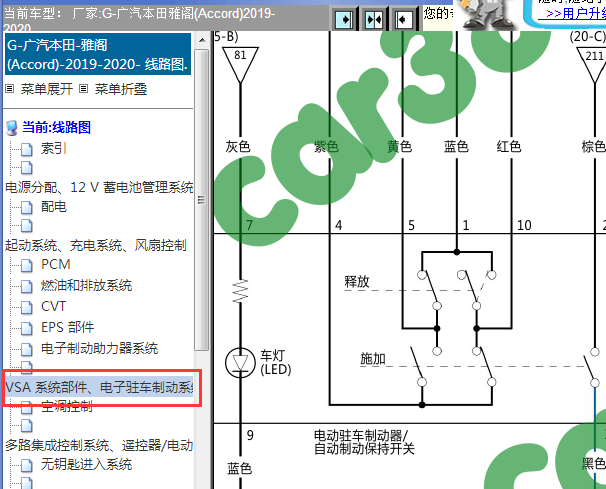Click the page icon next to 配电
606x489 pixels.
[26, 207]
